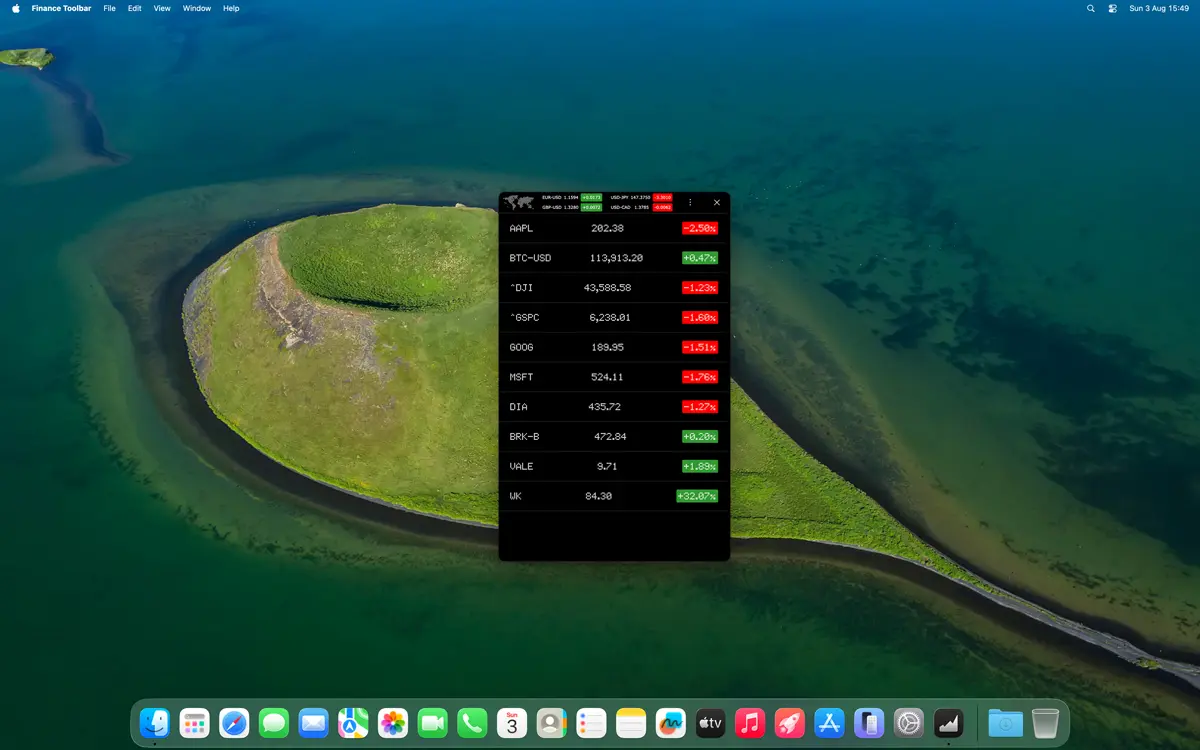Select the AAPL ticker symbol
Image resolution: width=1200 pixels, height=750 pixels.
coord(521,228)
